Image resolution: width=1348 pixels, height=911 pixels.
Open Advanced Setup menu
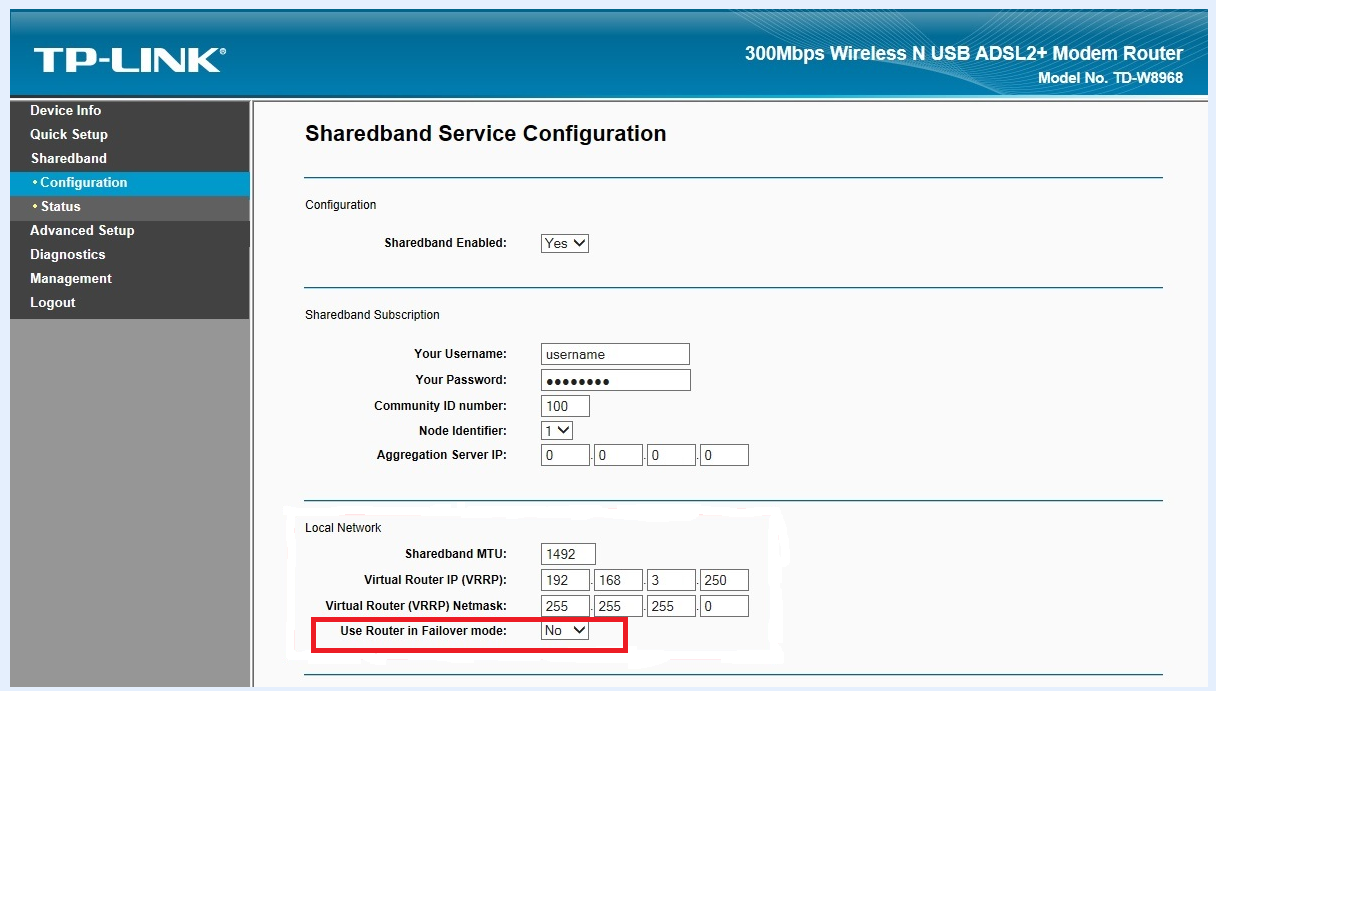pyautogui.click(x=82, y=231)
